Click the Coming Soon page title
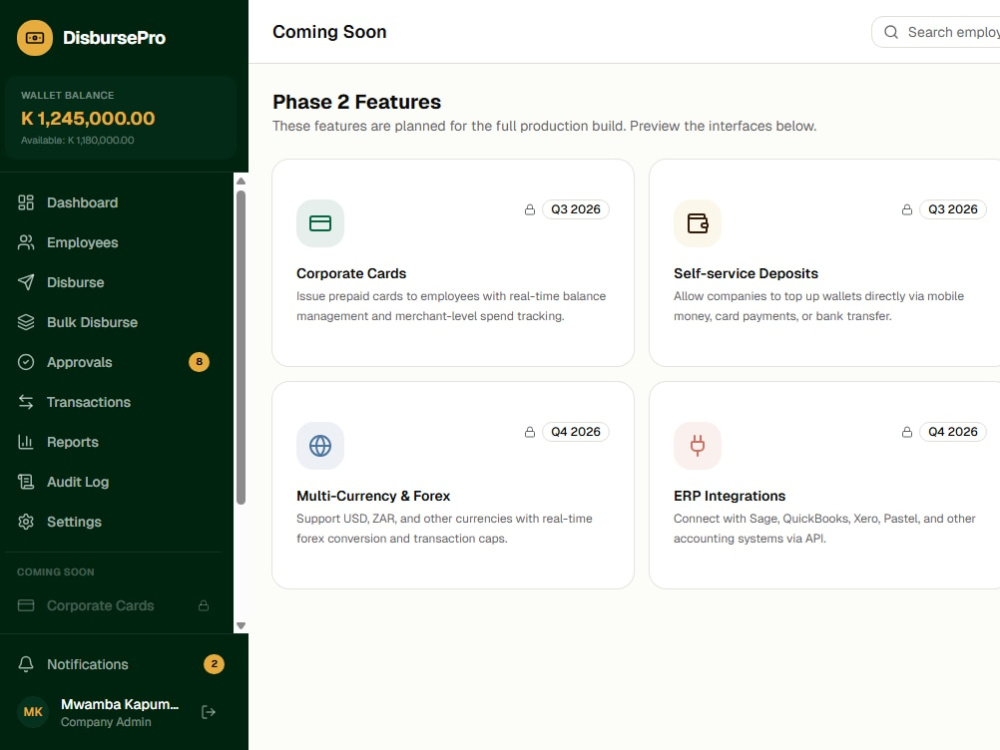Screen dimensions: 1000x750 point(329,32)
